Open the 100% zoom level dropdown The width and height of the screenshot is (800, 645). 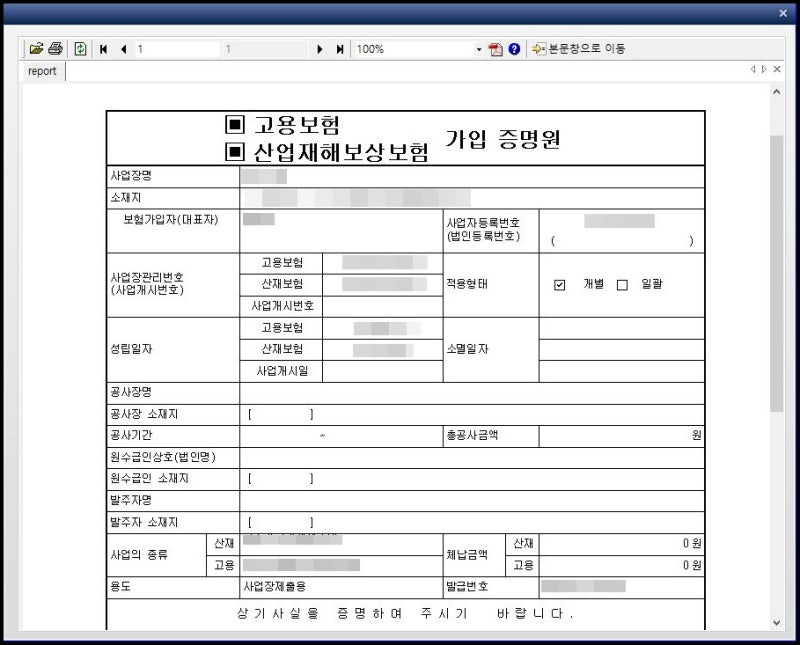tap(479, 49)
